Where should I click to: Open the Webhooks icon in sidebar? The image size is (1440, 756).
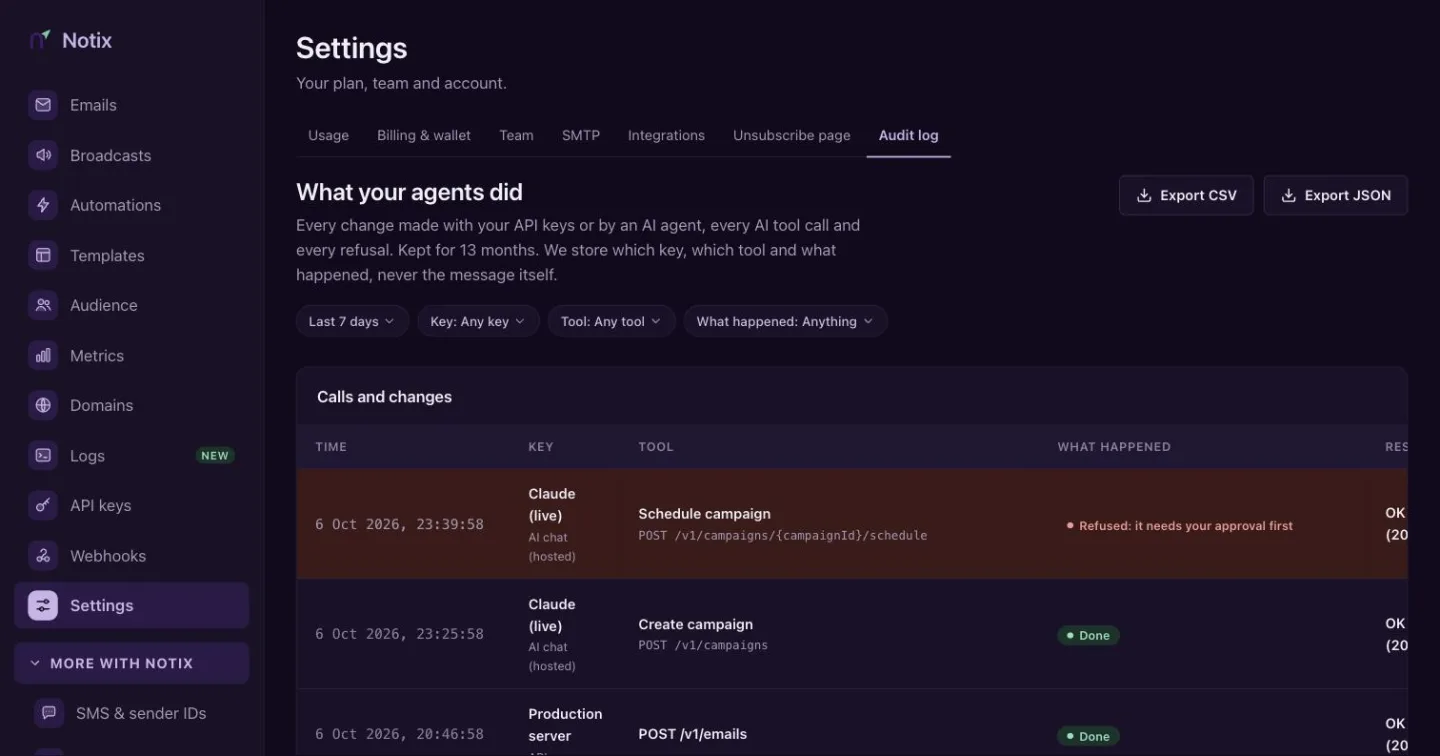(43, 555)
